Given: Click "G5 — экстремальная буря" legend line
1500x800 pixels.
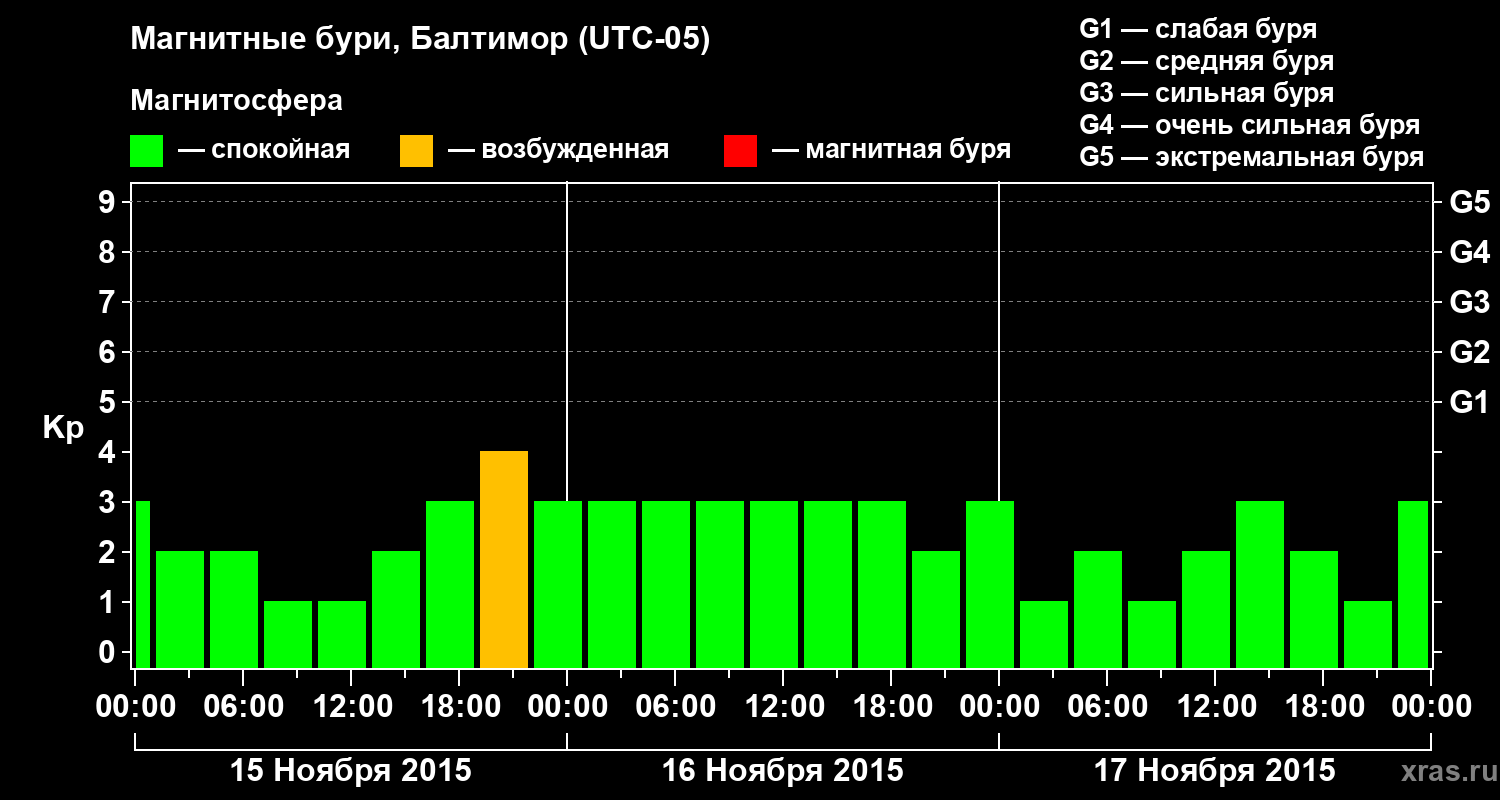Looking at the screenshot, I should 1252,157.
